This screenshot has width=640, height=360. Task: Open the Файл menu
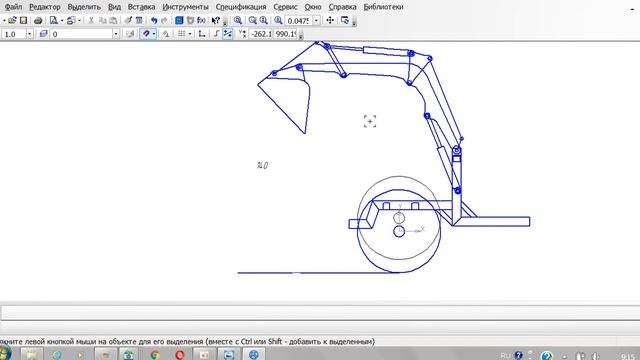pos(13,7)
